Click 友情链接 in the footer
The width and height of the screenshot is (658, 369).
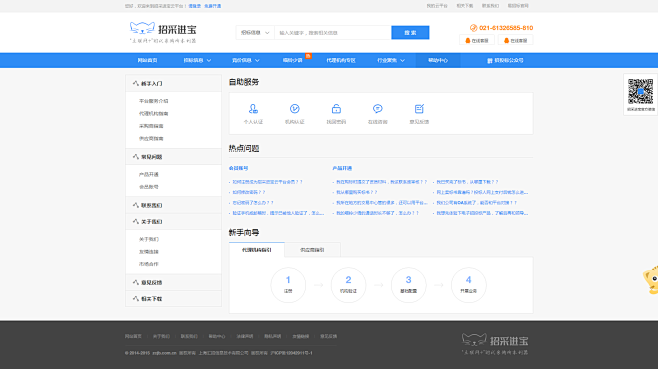(300, 336)
